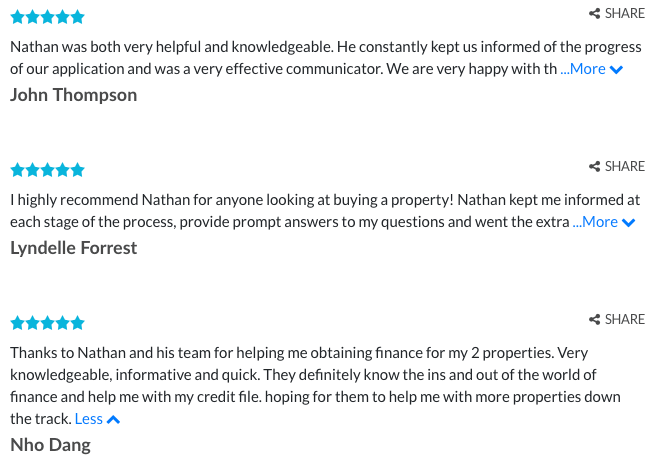Click share icon on John Thompson's review
Image resolution: width=662 pixels, height=471 pixels.
tap(594, 14)
